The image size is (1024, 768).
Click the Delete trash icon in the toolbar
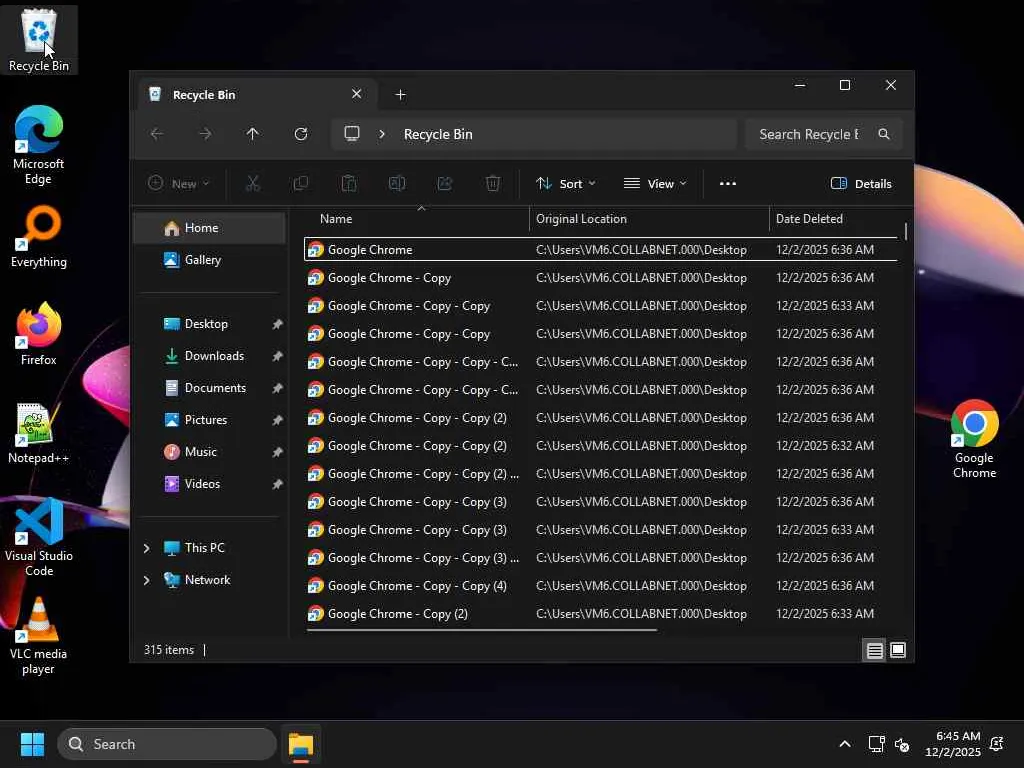click(493, 184)
